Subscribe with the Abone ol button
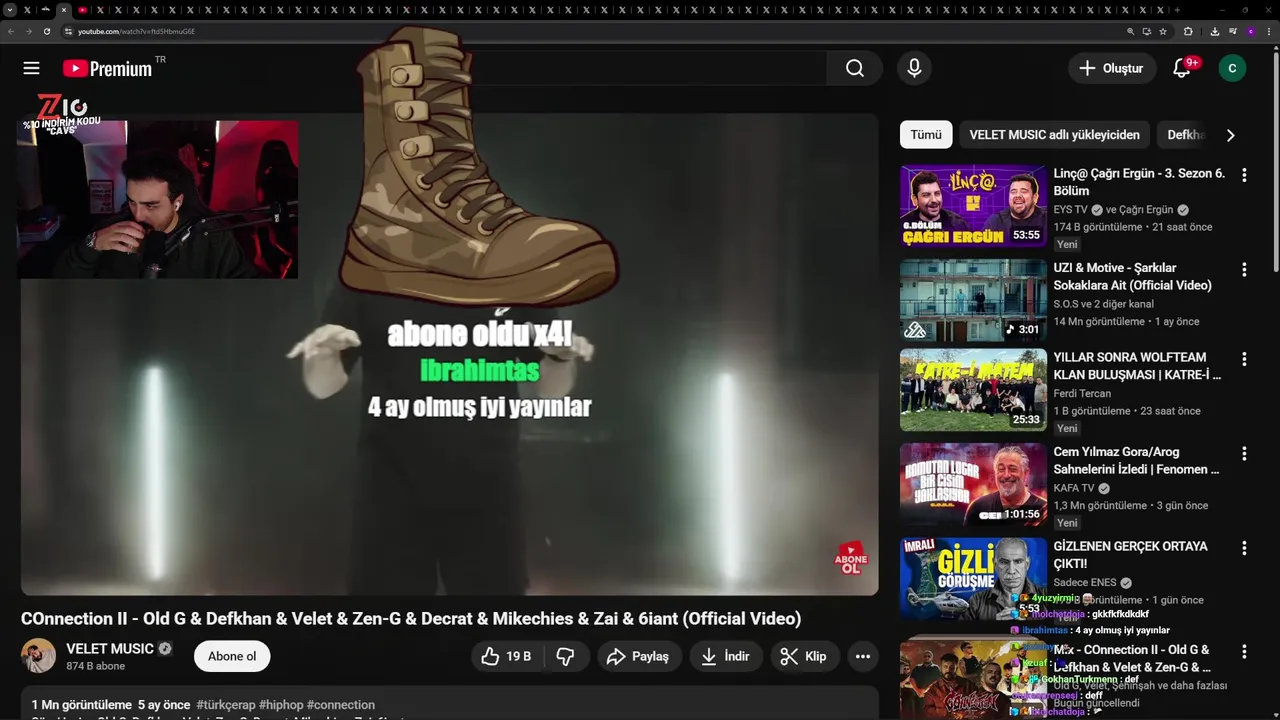 (x=232, y=656)
